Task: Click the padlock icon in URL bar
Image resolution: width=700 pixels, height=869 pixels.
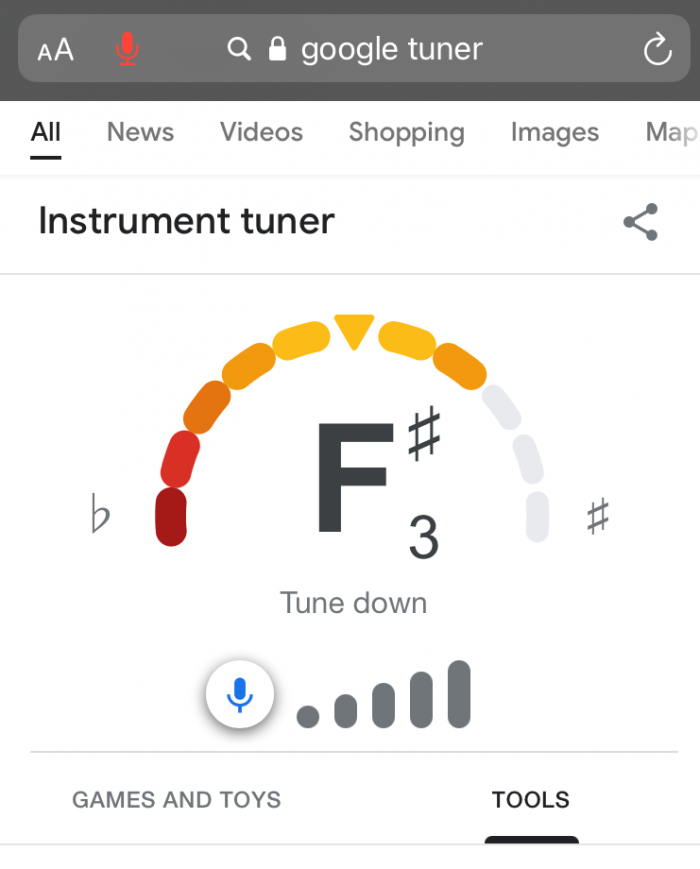Action: click(277, 49)
